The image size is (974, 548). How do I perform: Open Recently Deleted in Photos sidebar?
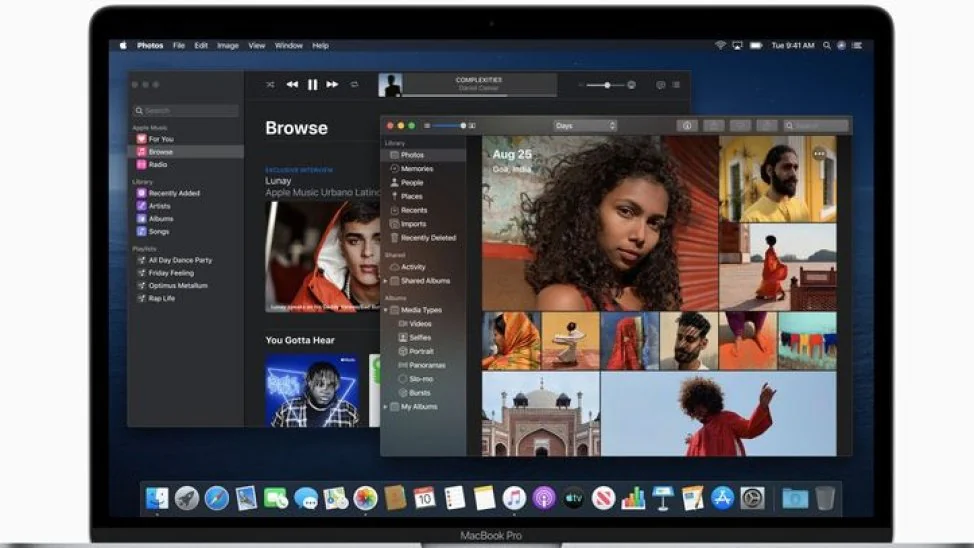(423, 238)
